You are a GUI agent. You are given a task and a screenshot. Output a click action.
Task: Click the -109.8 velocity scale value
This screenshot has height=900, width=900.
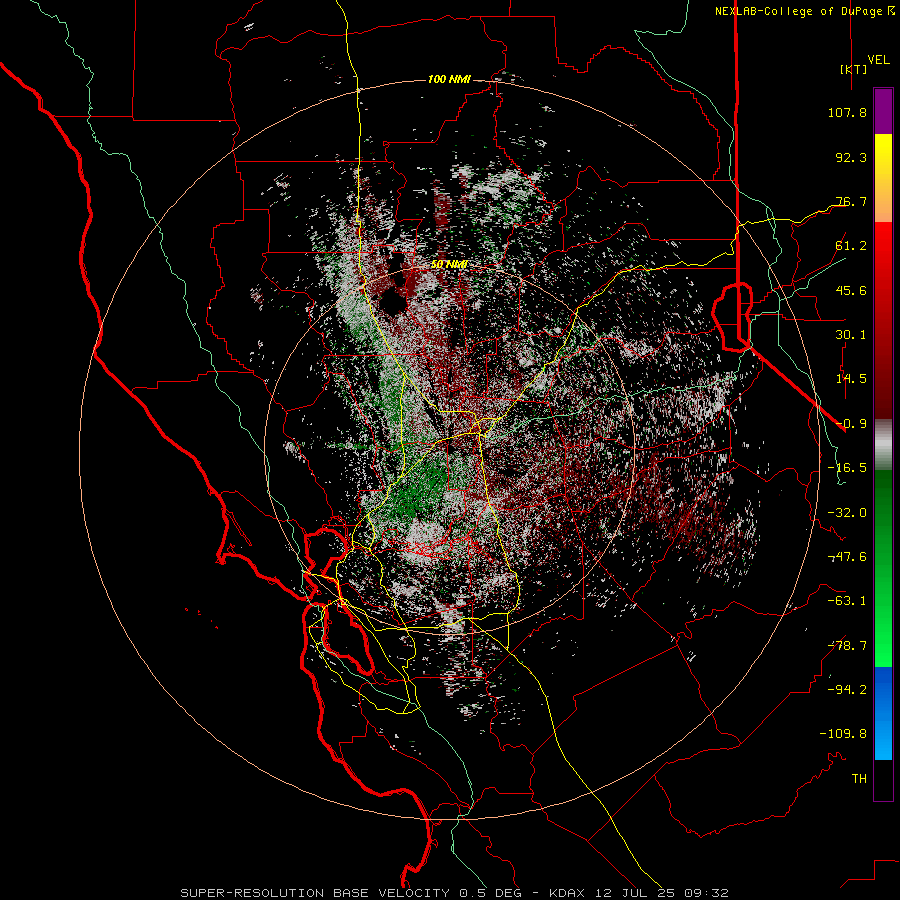pos(843,734)
